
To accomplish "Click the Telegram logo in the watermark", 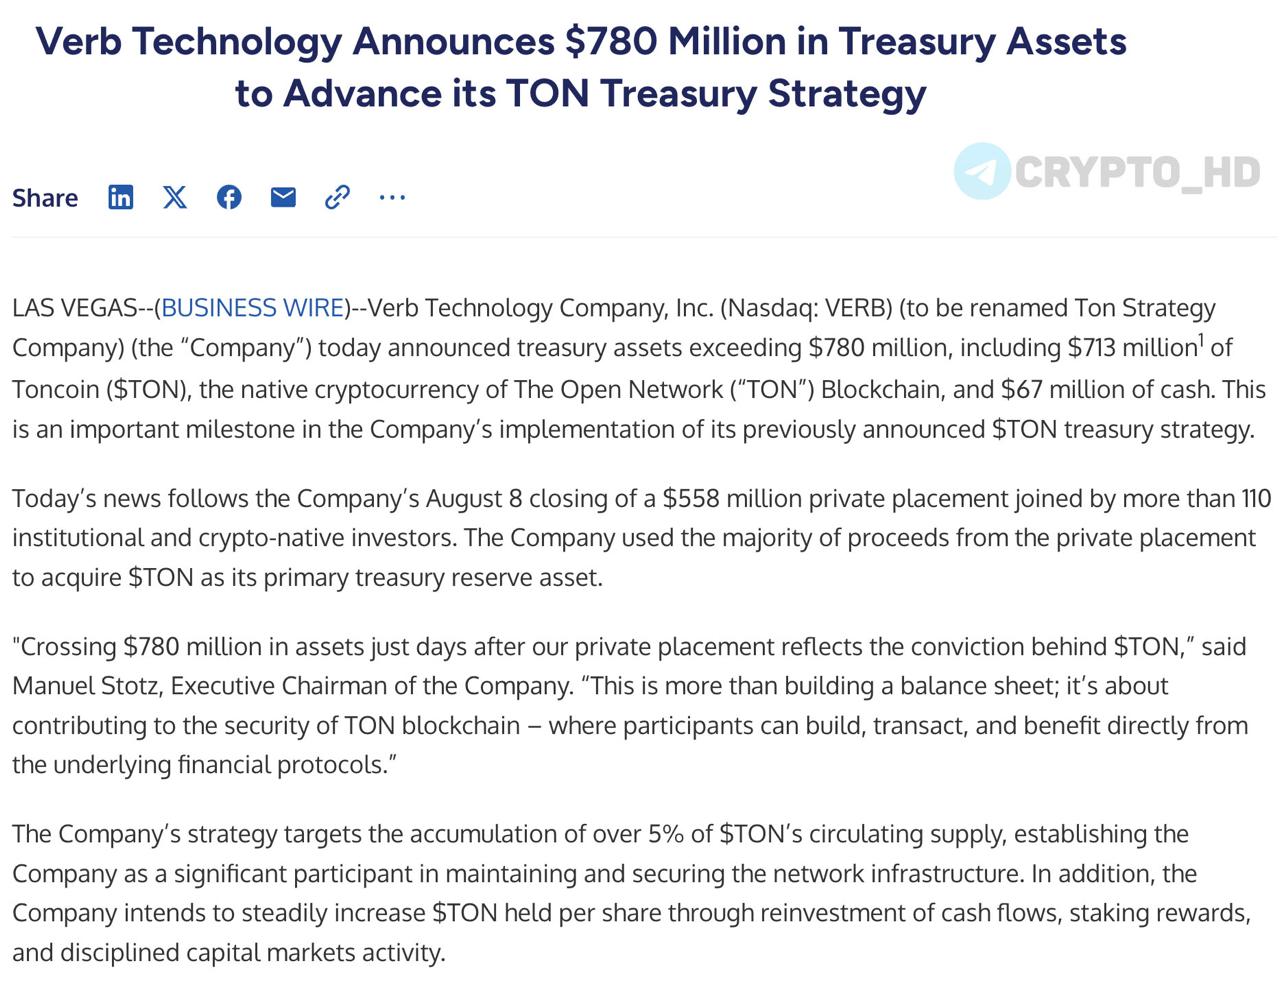I will pos(982,171).
